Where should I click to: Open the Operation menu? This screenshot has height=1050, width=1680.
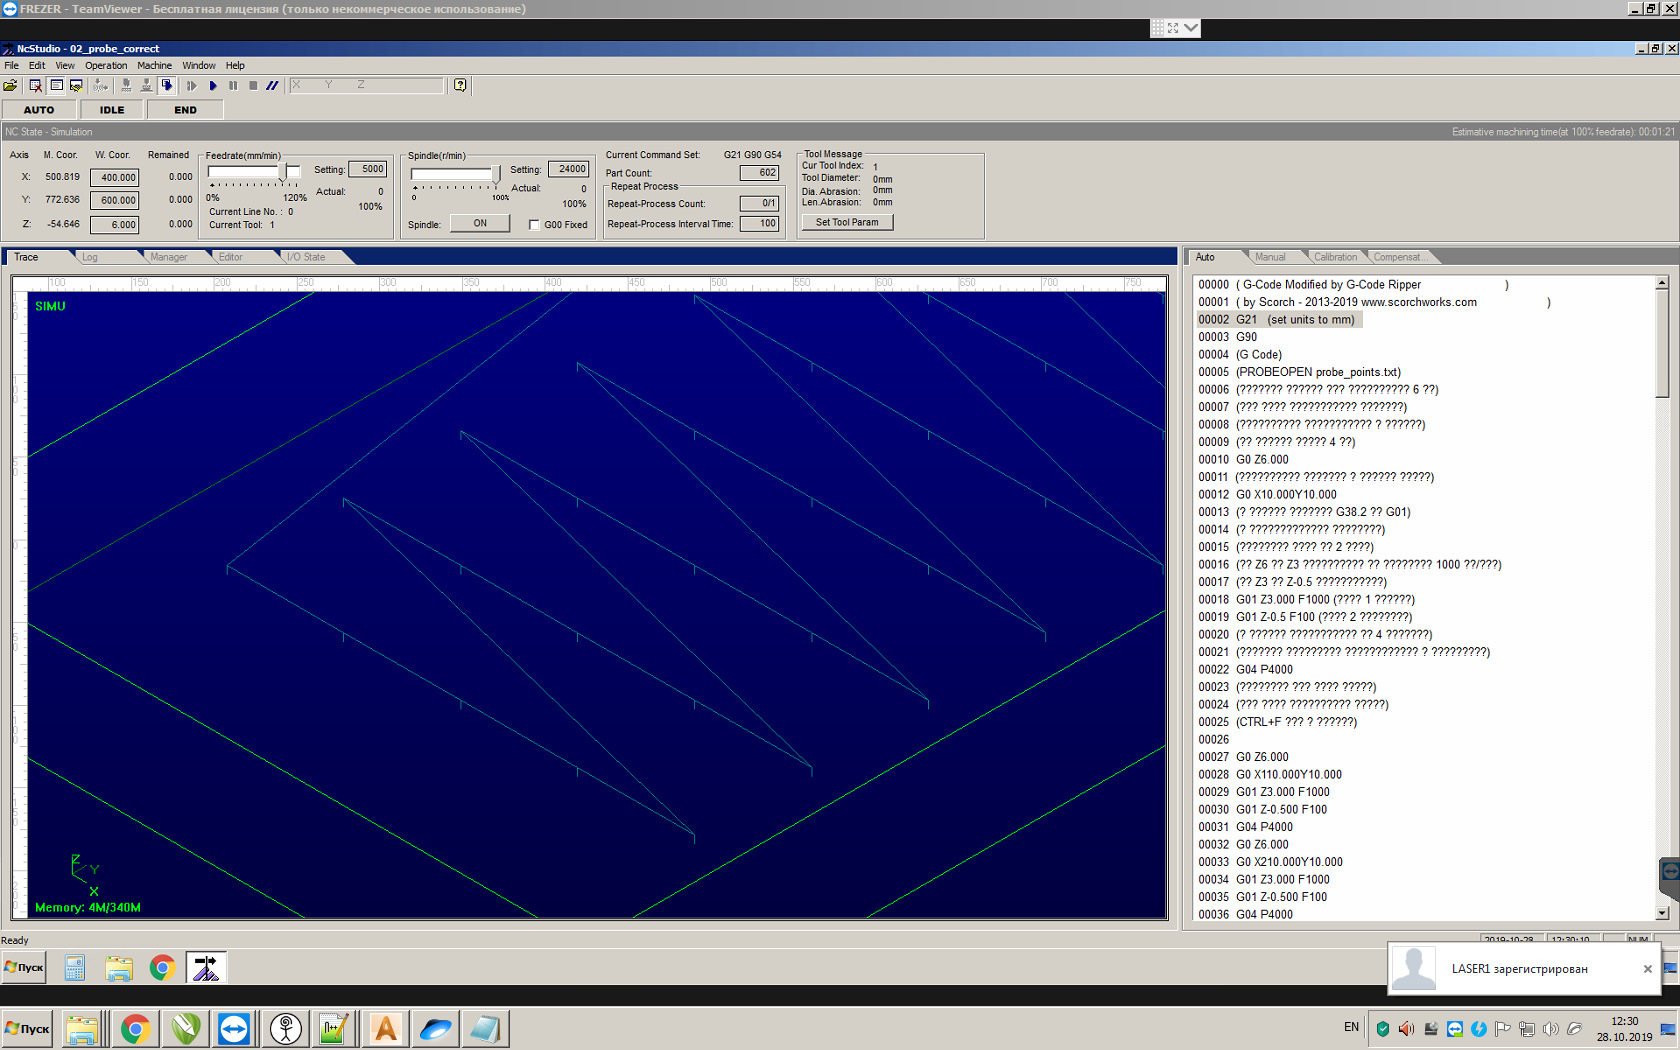pyautogui.click(x=105, y=66)
